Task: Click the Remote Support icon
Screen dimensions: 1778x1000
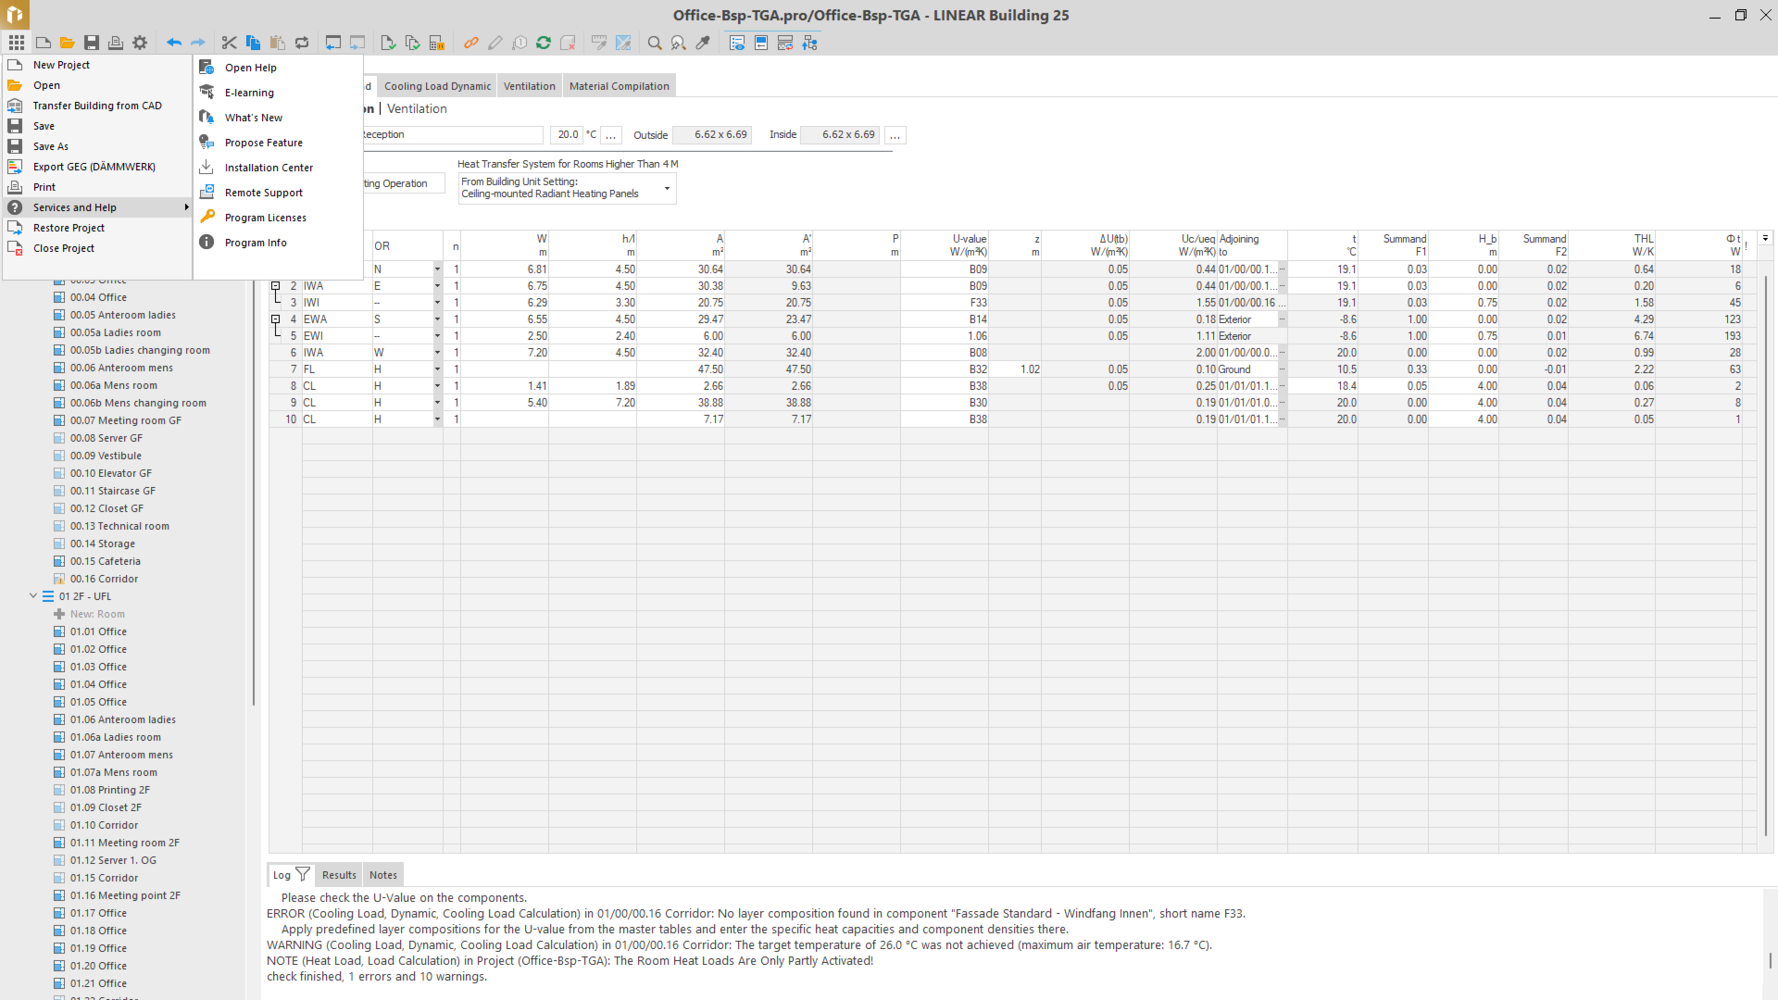Action: click(x=207, y=192)
